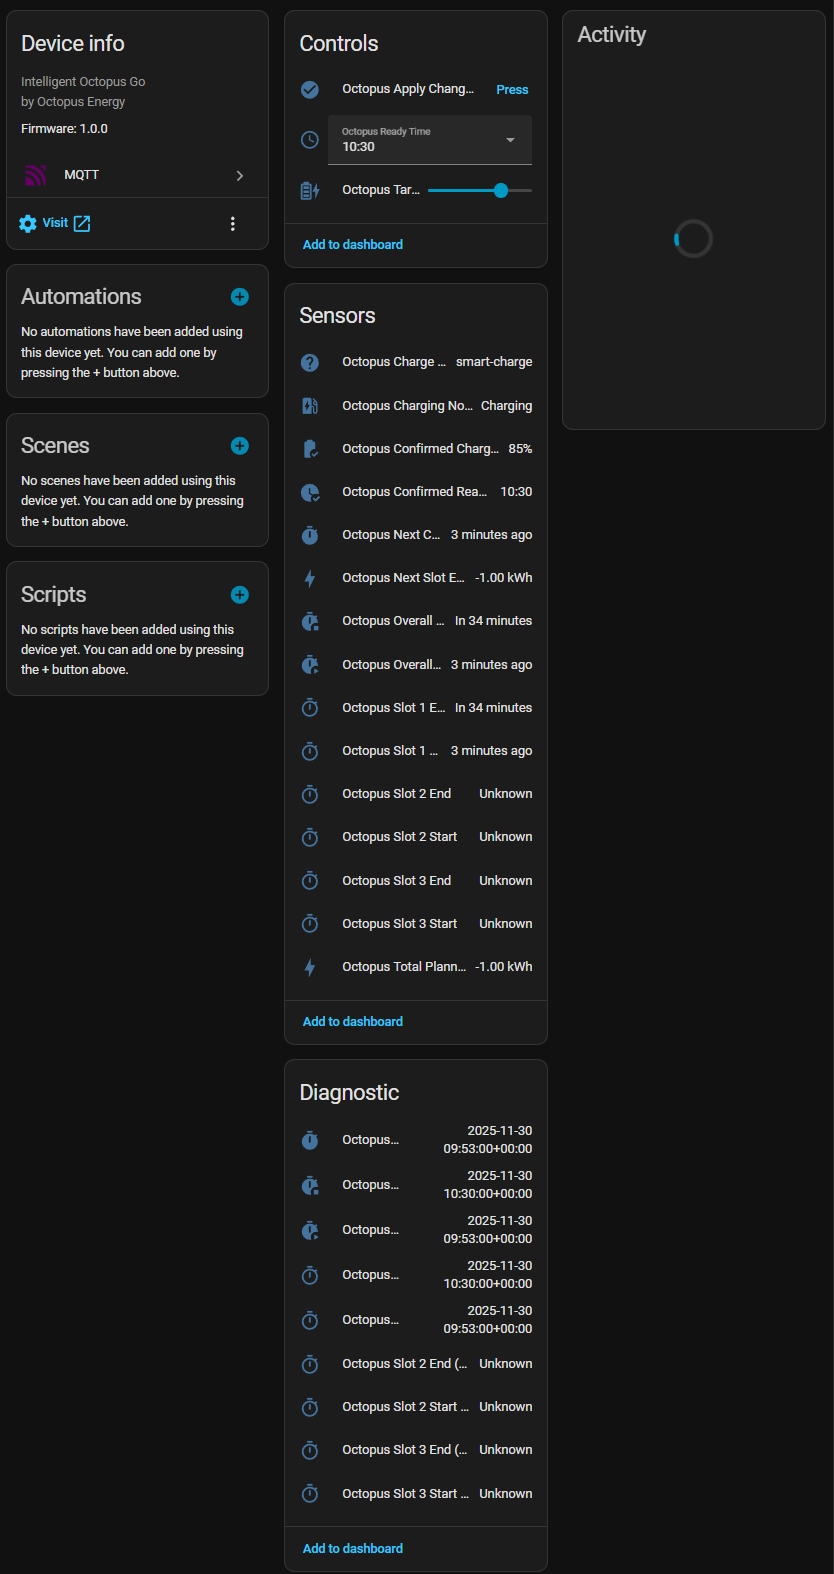Open diagnostic Octopus Slot 3 Start row
834x1574 pixels.
tap(416, 1494)
